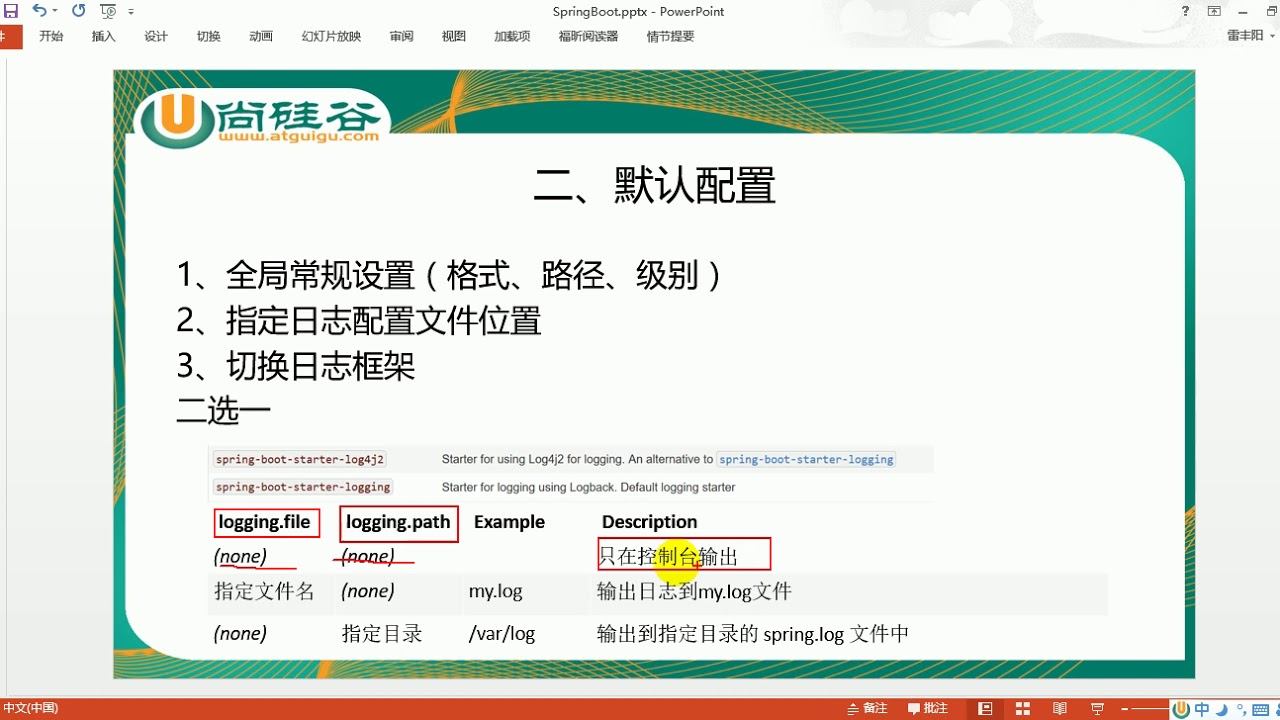Open the 情节提要 ribbon tab
Viewport: 1280px width, 720px height.
click(x=670, y=36)
